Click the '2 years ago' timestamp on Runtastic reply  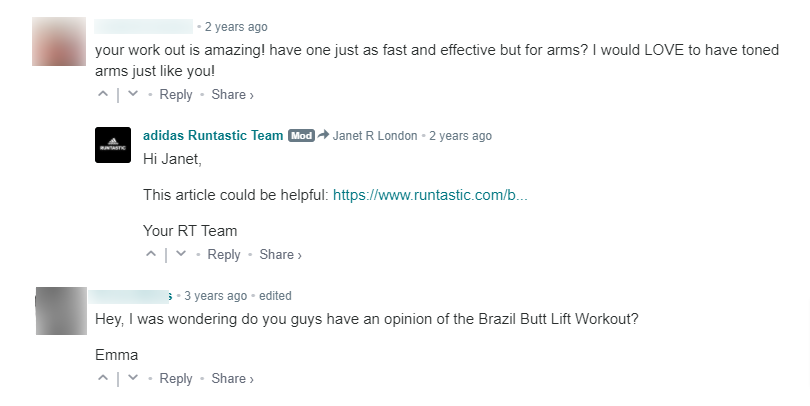(460, 136)
